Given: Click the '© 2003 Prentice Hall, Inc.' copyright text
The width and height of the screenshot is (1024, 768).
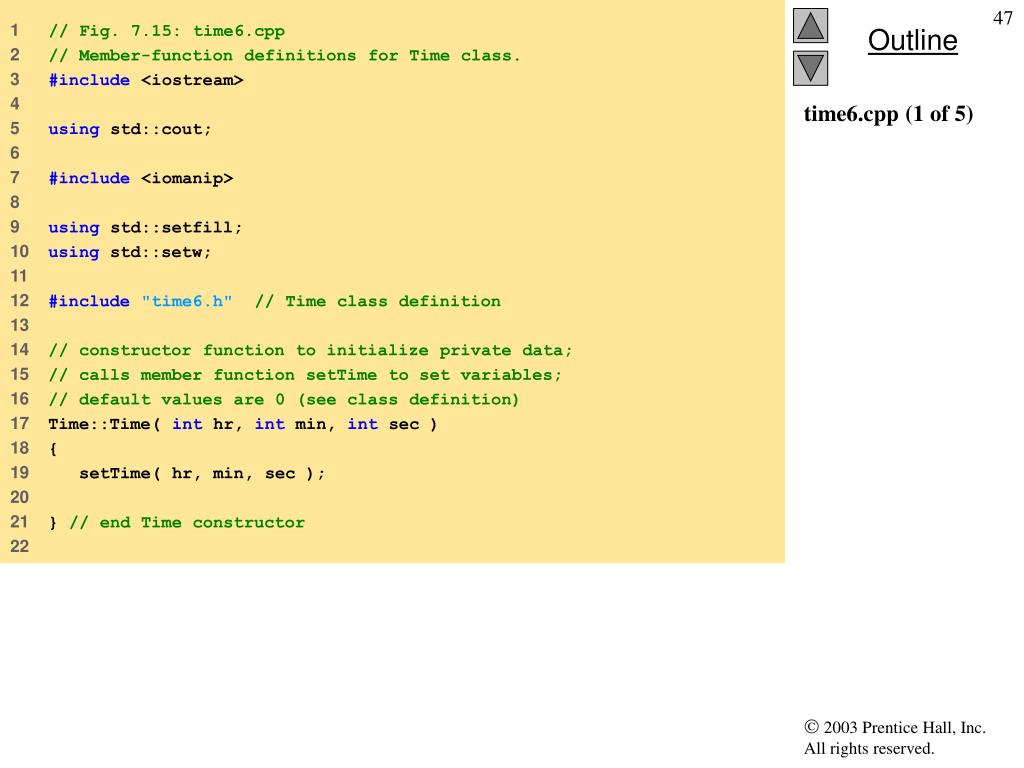Looking at the screenshot, I should [x=895, y=728].
